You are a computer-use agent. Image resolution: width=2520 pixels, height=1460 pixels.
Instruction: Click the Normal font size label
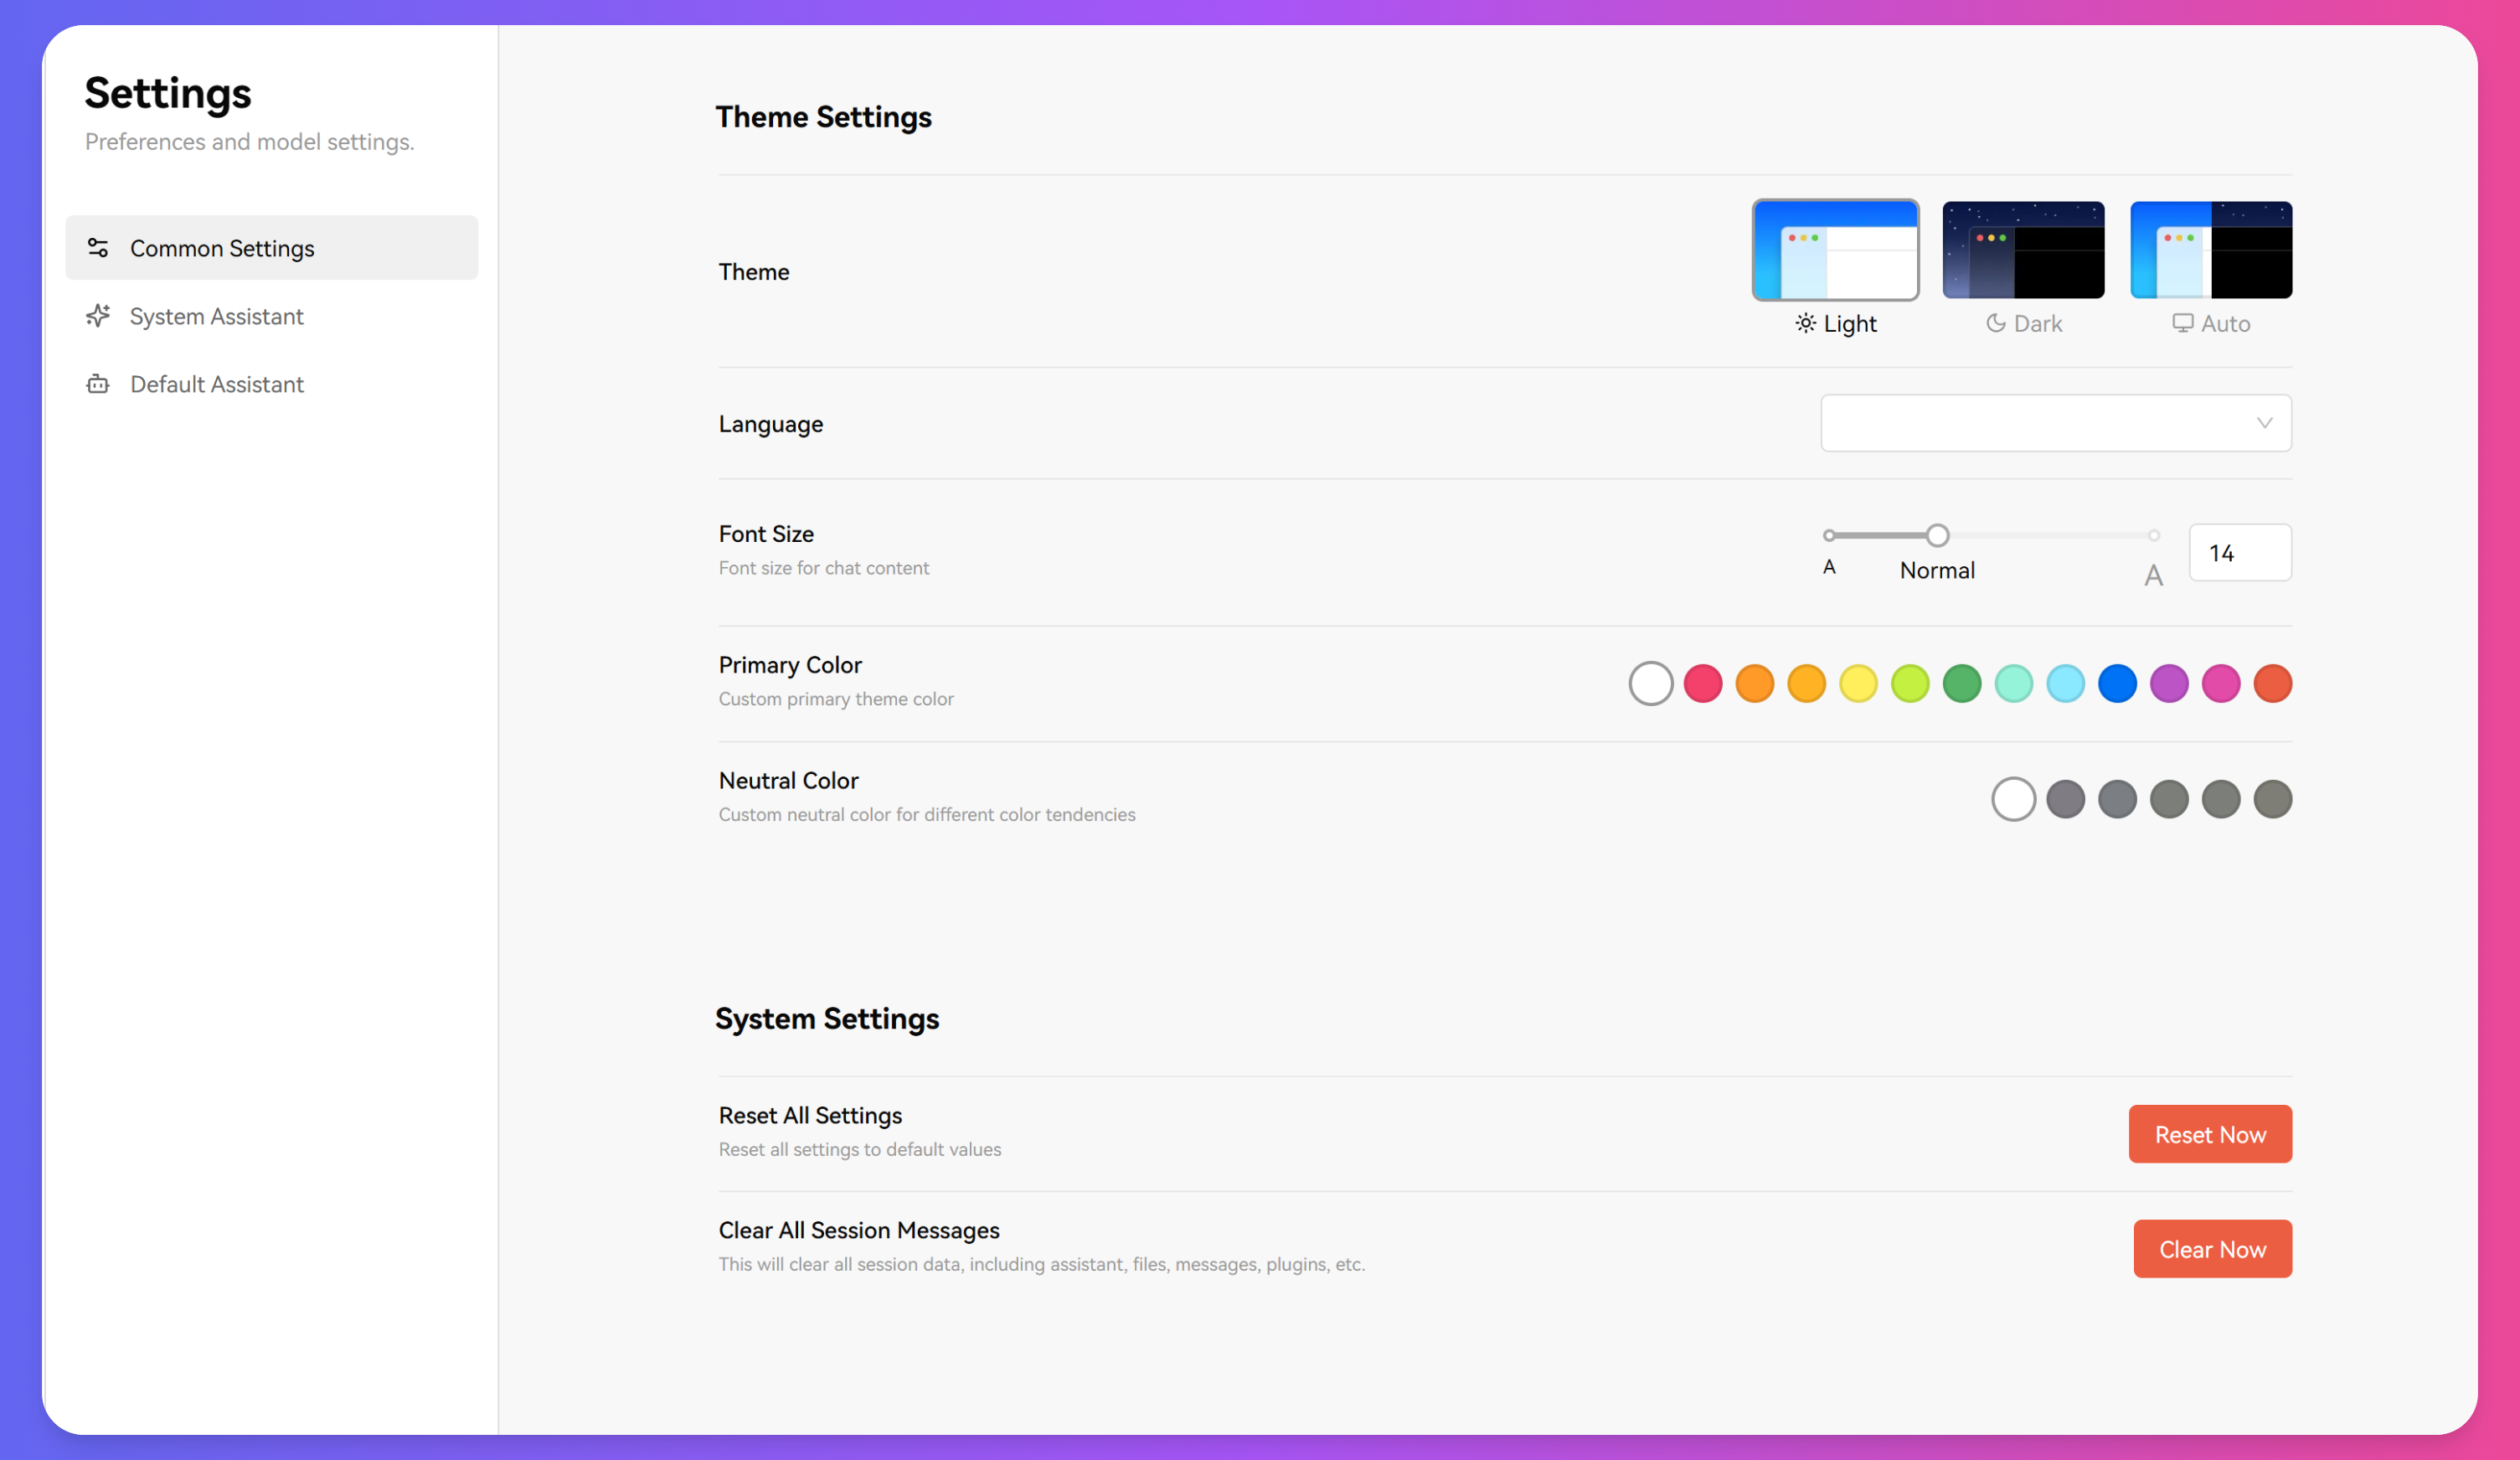[1937, 570]
